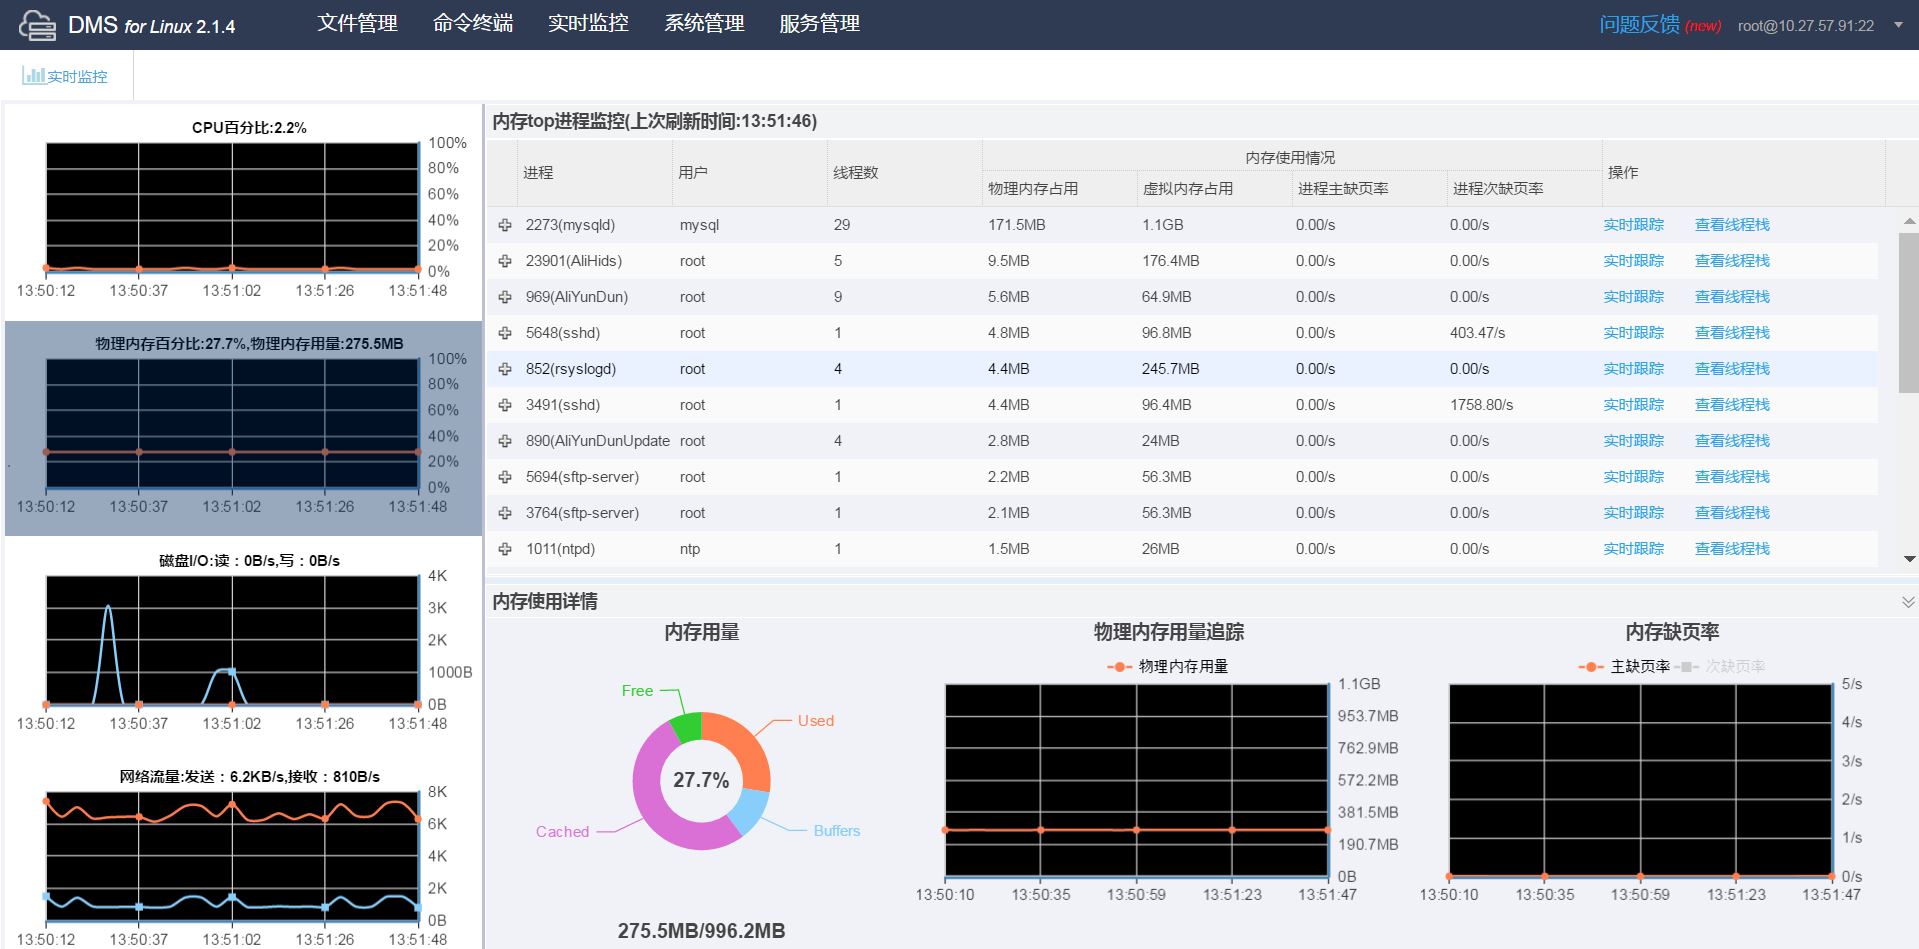Click the green Free donut segment

click(x=688, y=727)
